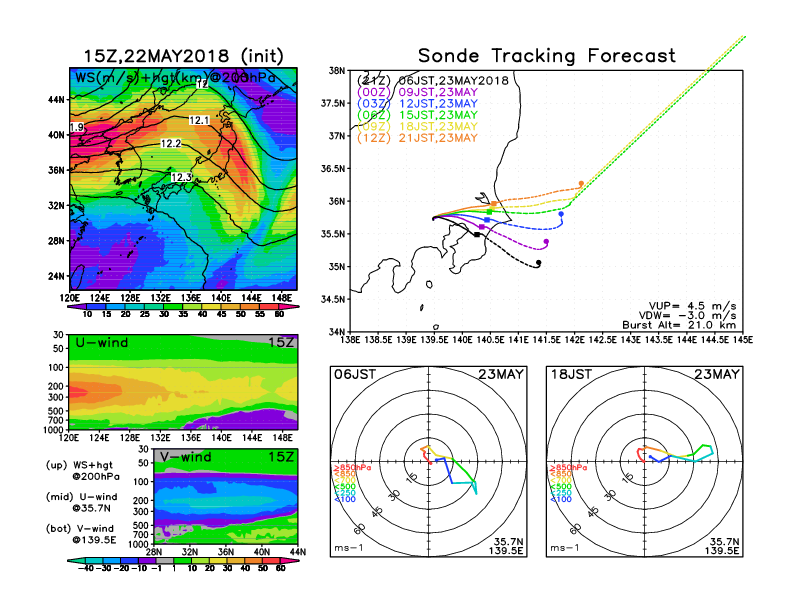Click the "44N" latitude label on the 200hPa map
The height and width of the screenshot is (612, 792).
pos(56,99)
